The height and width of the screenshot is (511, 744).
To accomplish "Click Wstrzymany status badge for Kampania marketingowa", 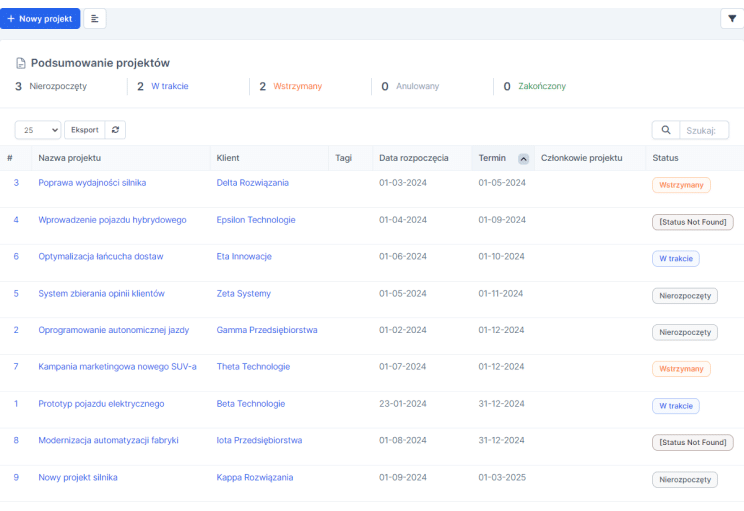I will pyautogui.click(x=681, y=369).
